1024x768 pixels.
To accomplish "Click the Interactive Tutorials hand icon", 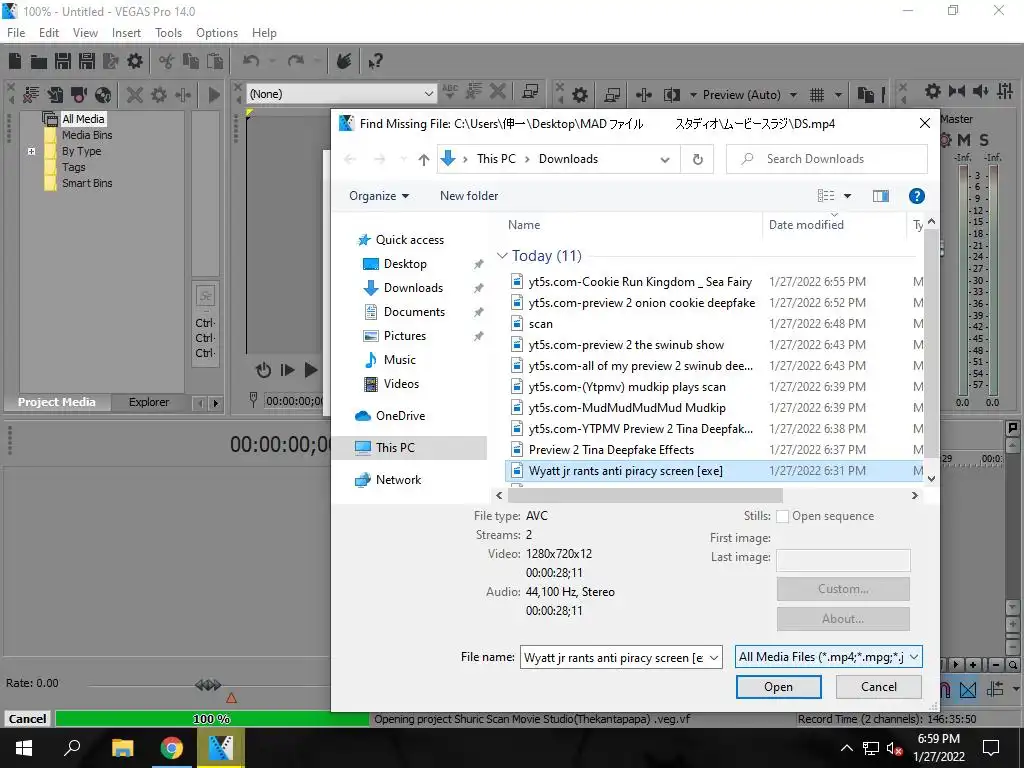I will click(x=344, y=61).
